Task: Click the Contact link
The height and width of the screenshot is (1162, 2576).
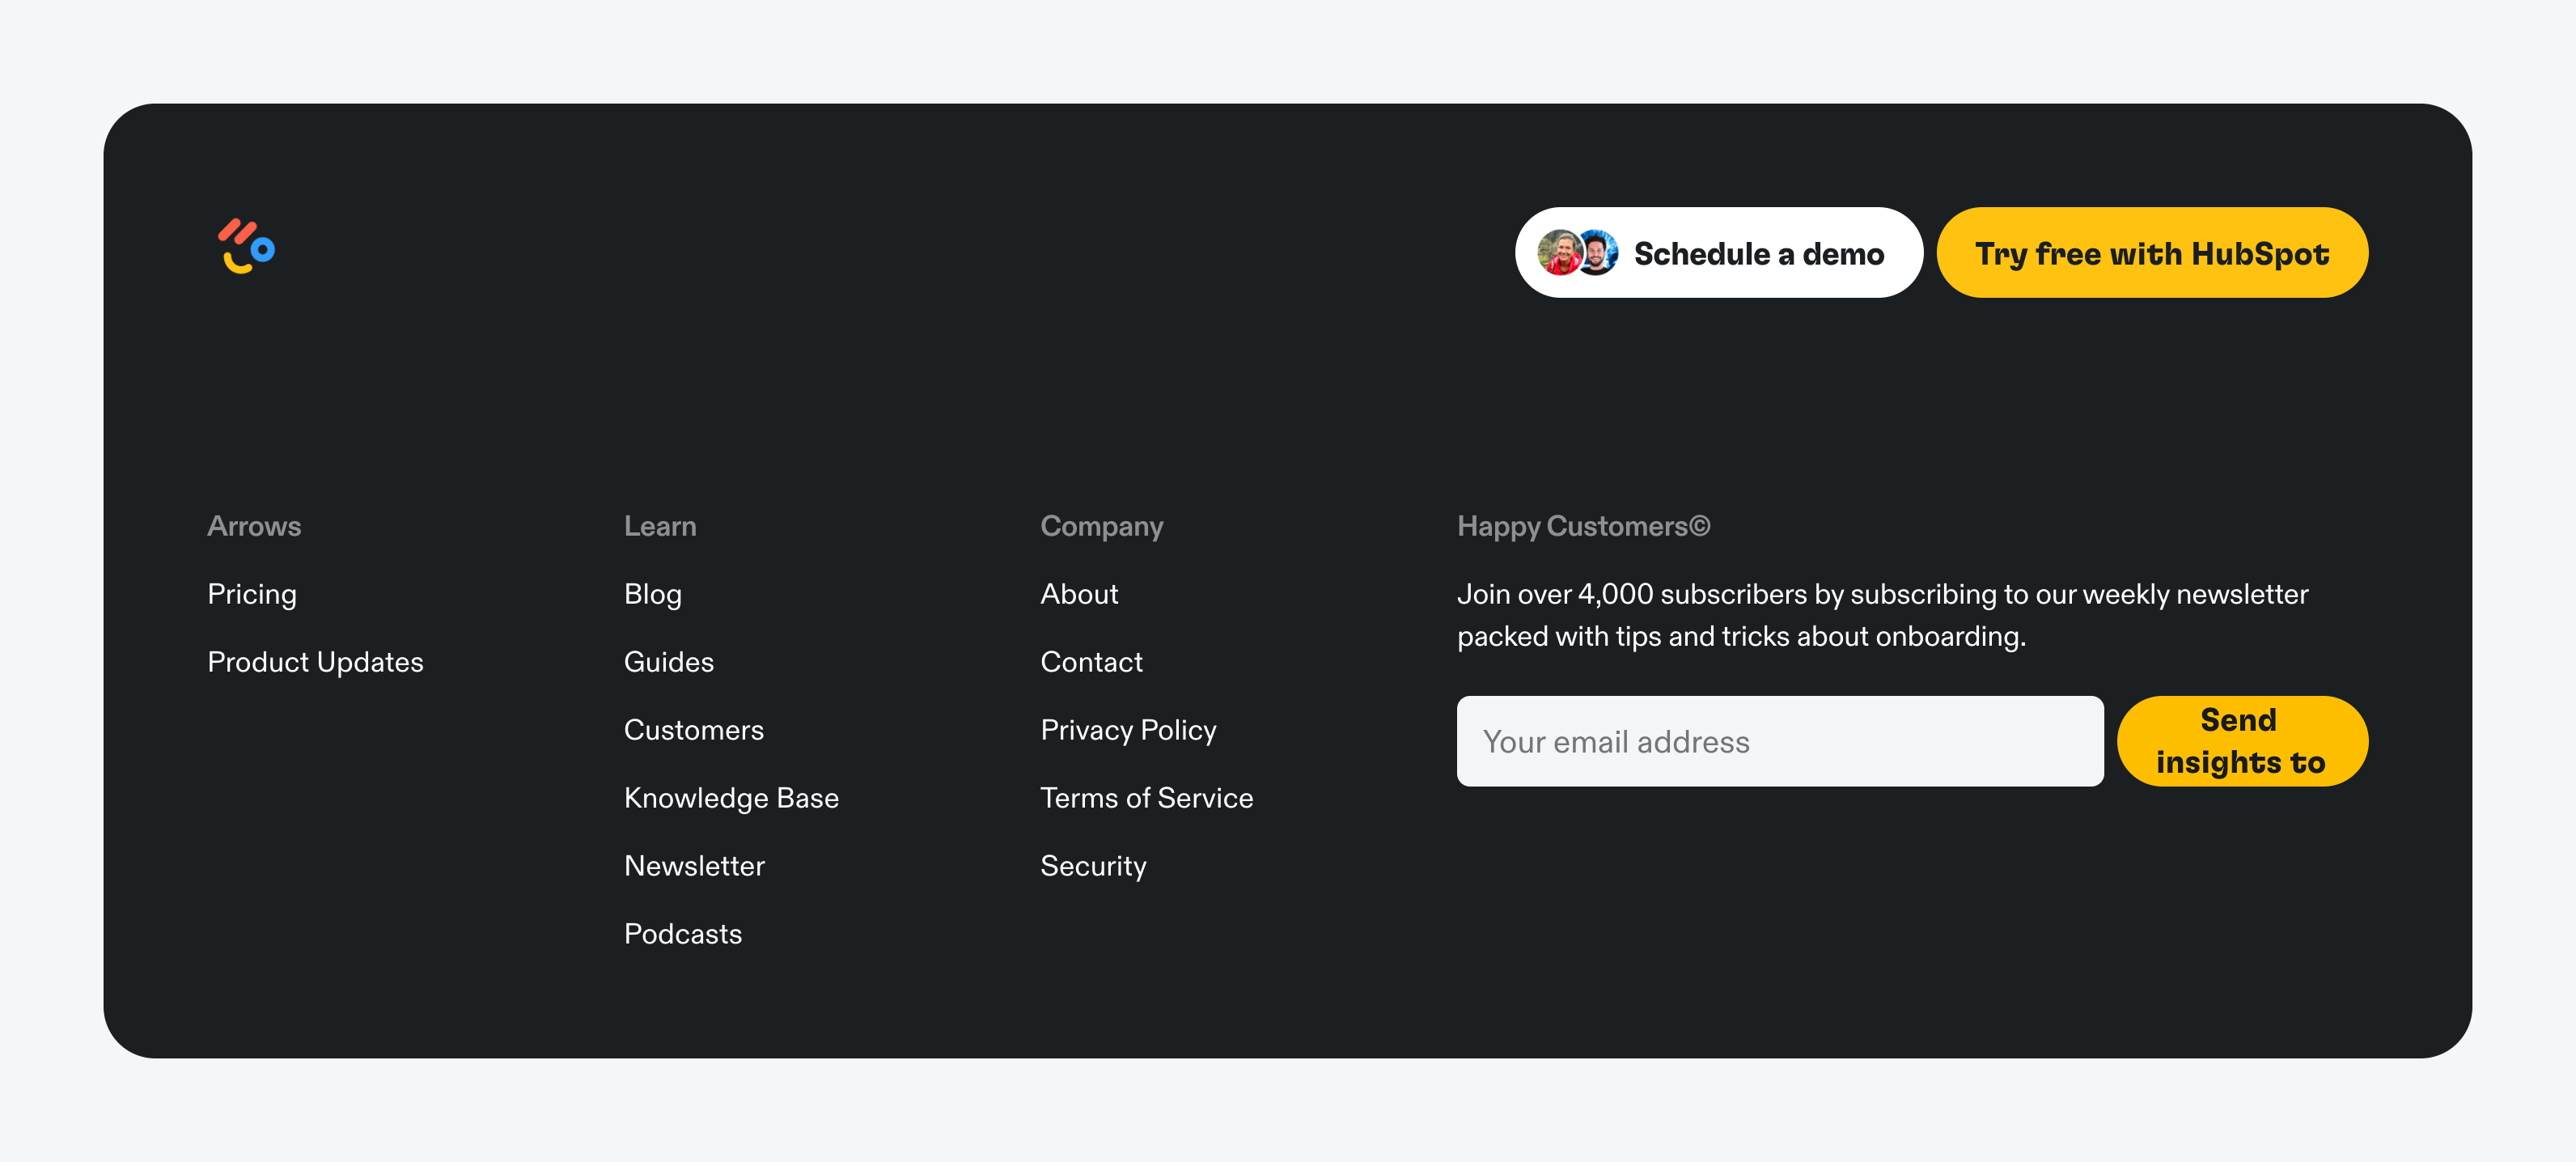Action: tap(1091, 662)
